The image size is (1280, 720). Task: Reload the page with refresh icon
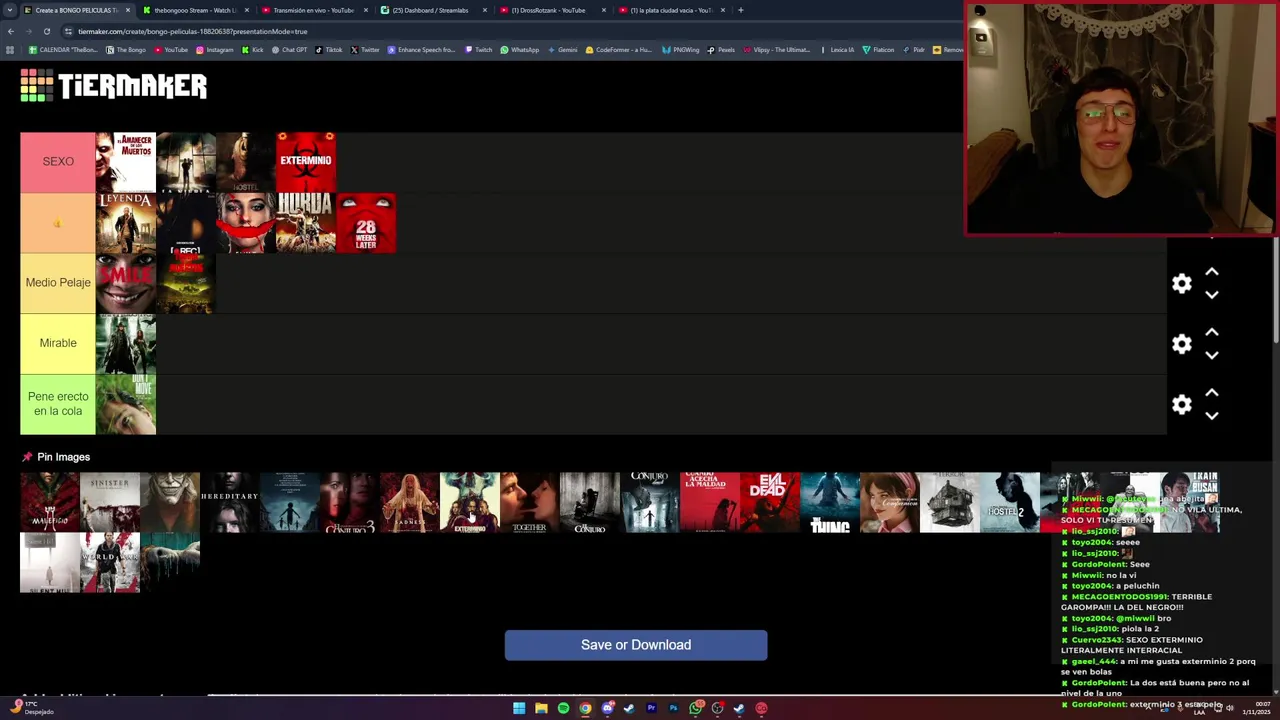pyautogui.click(x=46, y=31)
